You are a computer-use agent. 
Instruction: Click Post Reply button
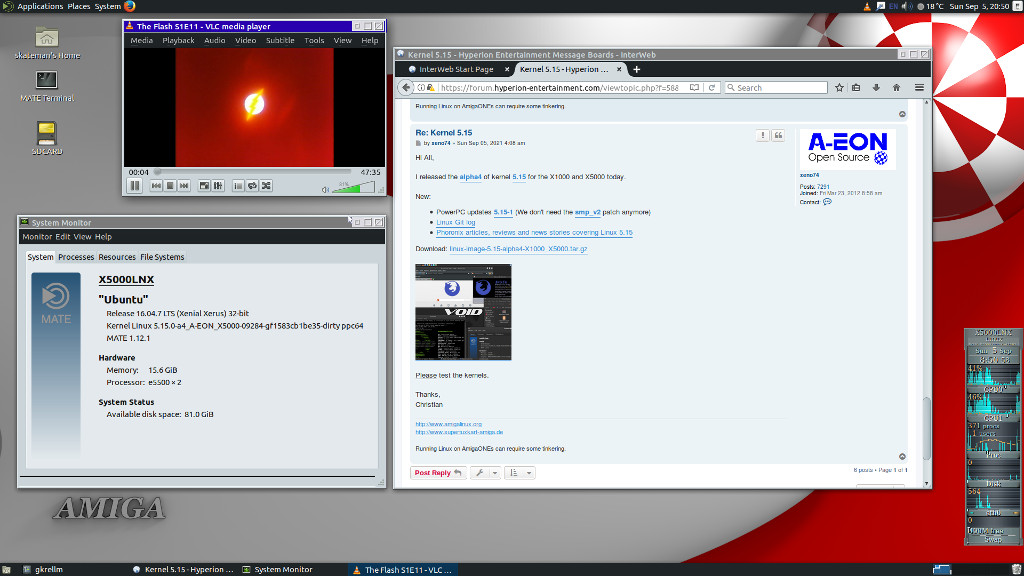[438, 473]
